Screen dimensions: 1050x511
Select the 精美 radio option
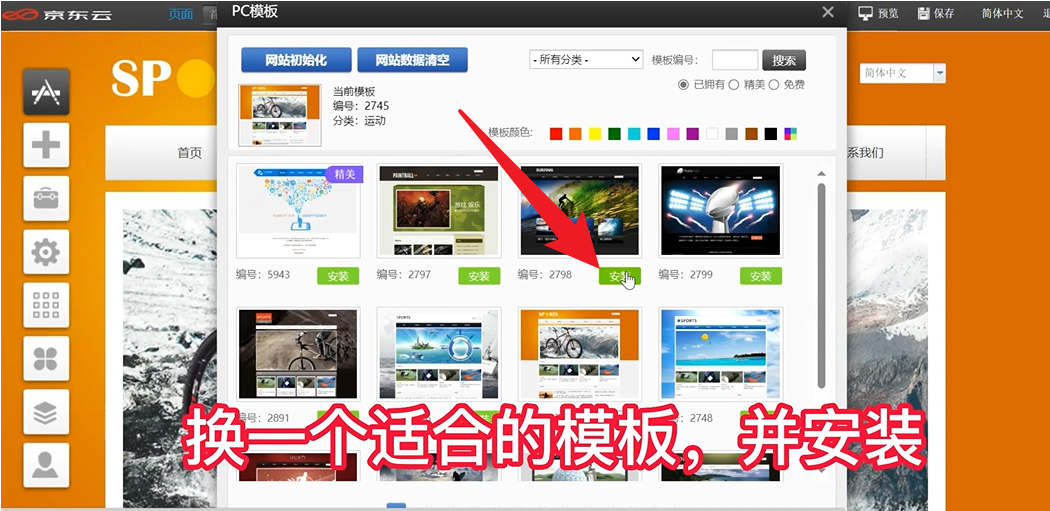[x=733, y=85]
